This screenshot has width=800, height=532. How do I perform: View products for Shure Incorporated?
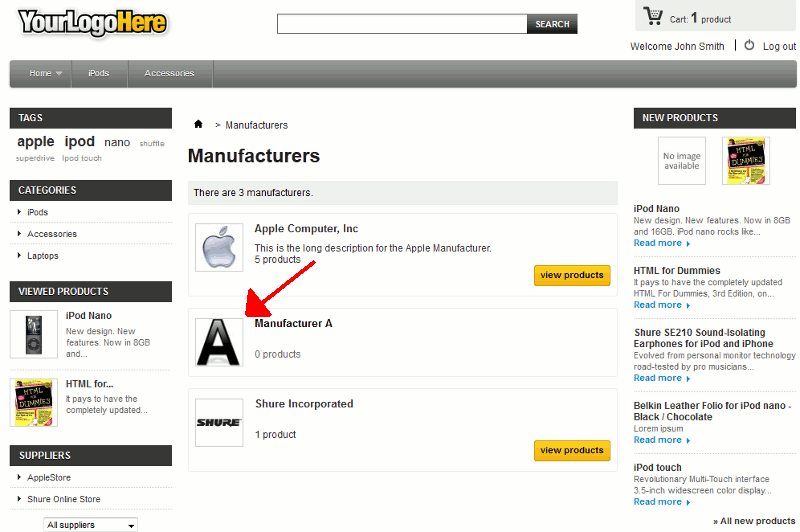[x=572, y=450]
